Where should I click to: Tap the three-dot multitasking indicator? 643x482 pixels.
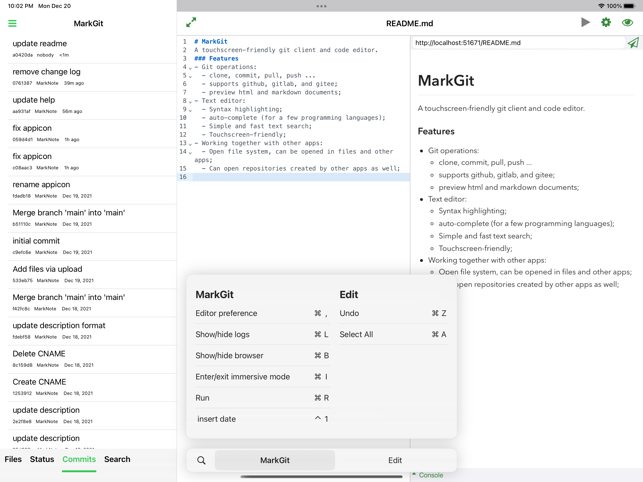tap(322, 6)
